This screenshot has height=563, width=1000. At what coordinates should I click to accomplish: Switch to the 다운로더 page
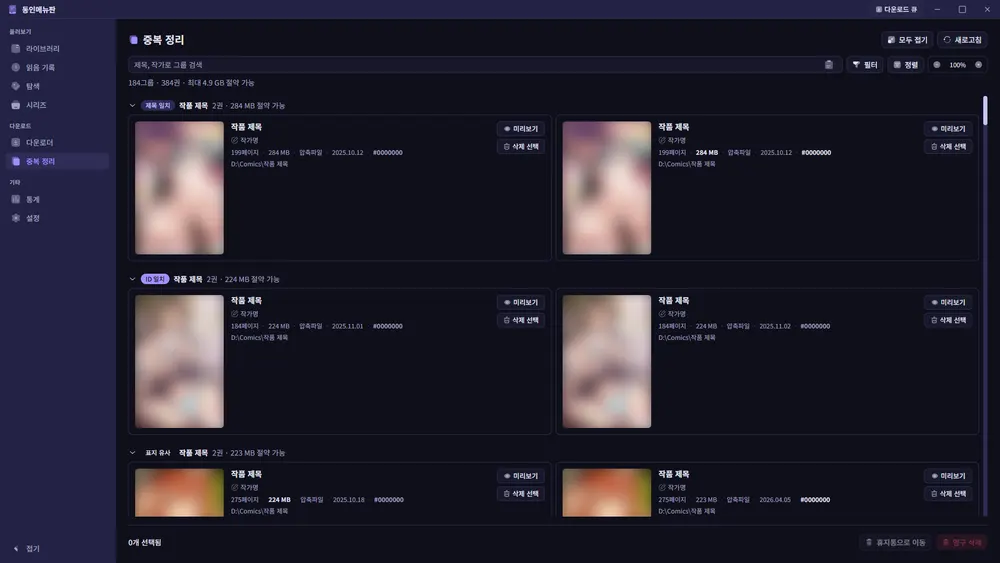[57, 142]
